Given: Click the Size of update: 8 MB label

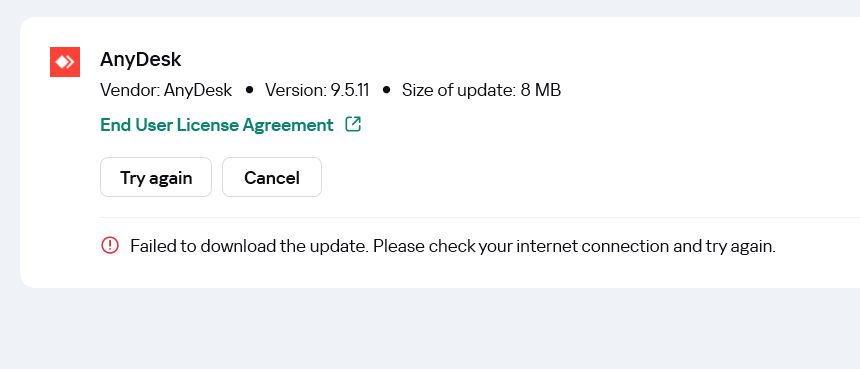Looking at the screenshot, I should coord(481,90).
